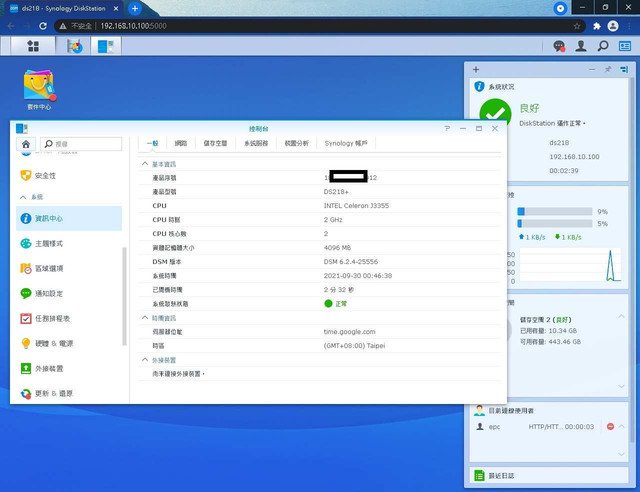Bookmark this page with star icon

[577, 26]
